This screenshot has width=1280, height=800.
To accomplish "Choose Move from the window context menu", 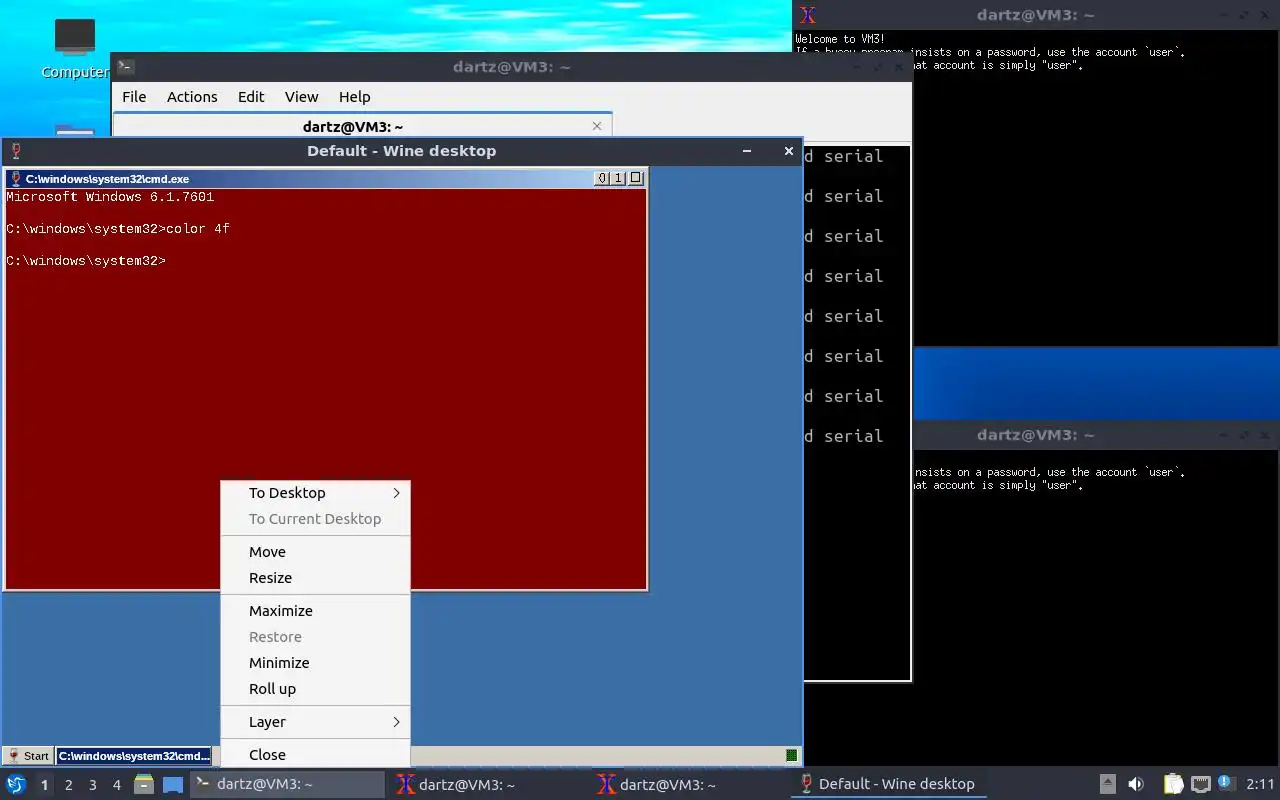I will tap(315, 552).
